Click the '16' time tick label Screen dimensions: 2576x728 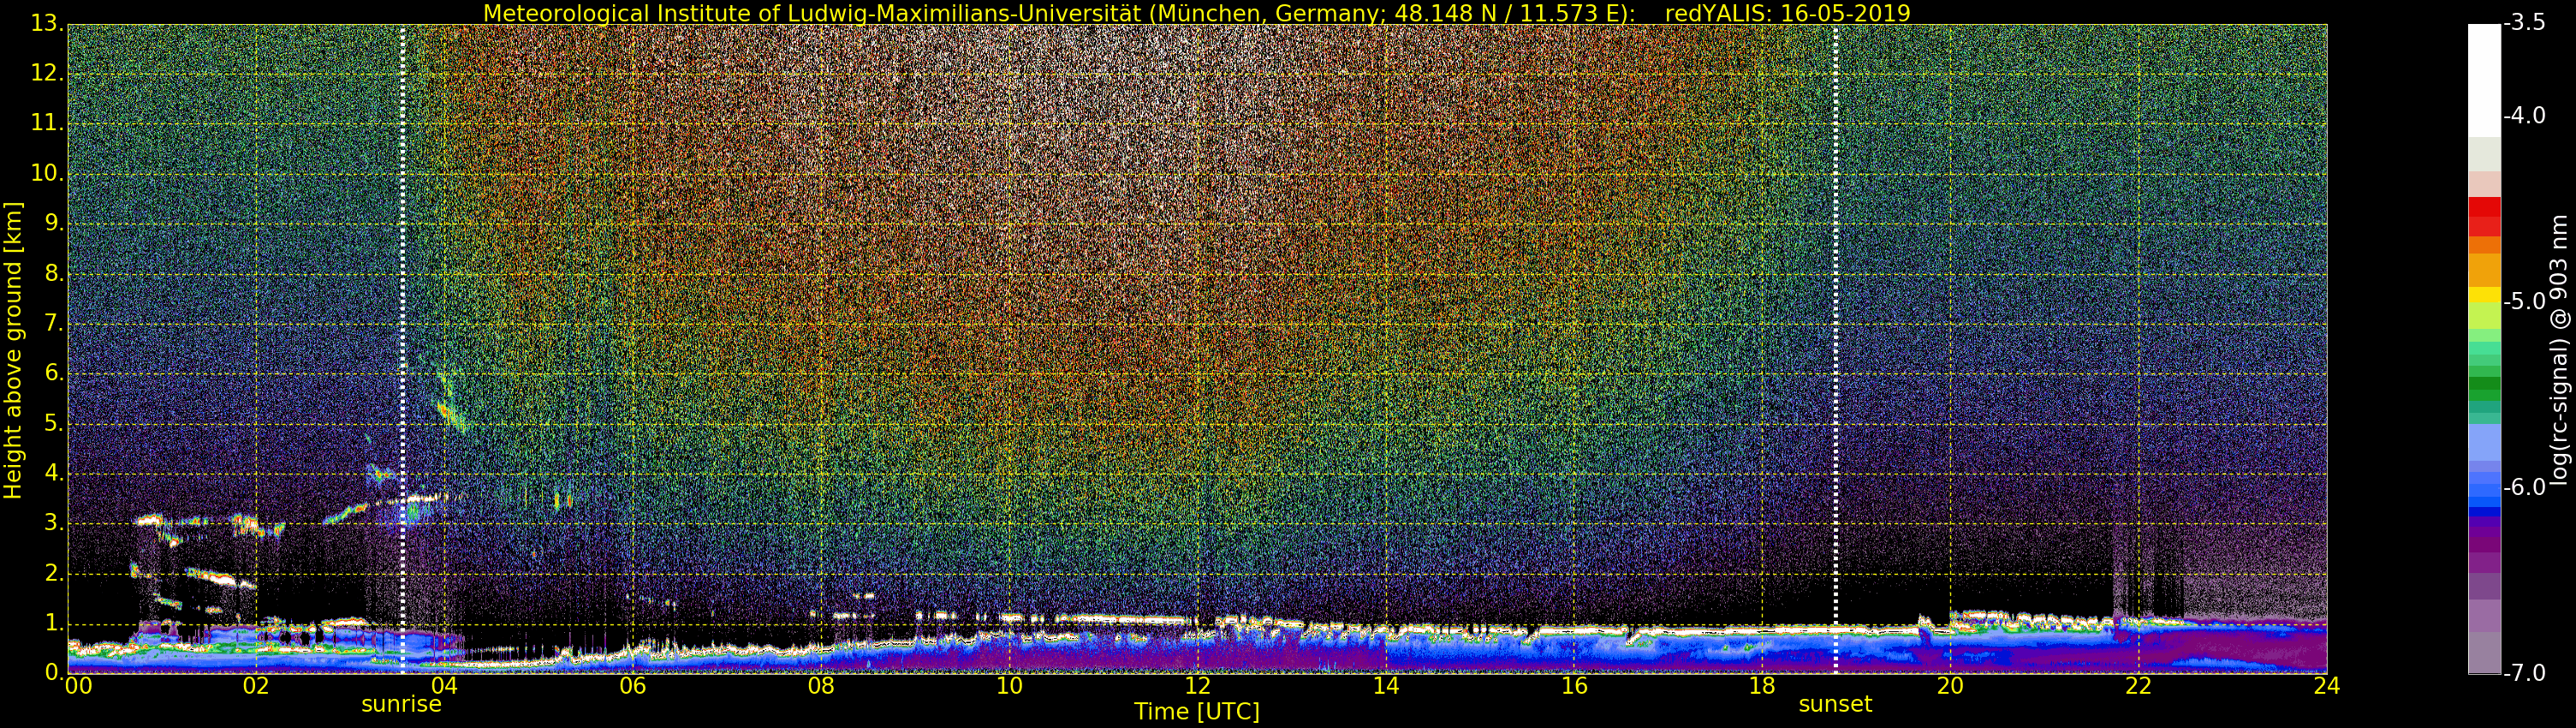pyautogui.click(x=1574, y=686)
